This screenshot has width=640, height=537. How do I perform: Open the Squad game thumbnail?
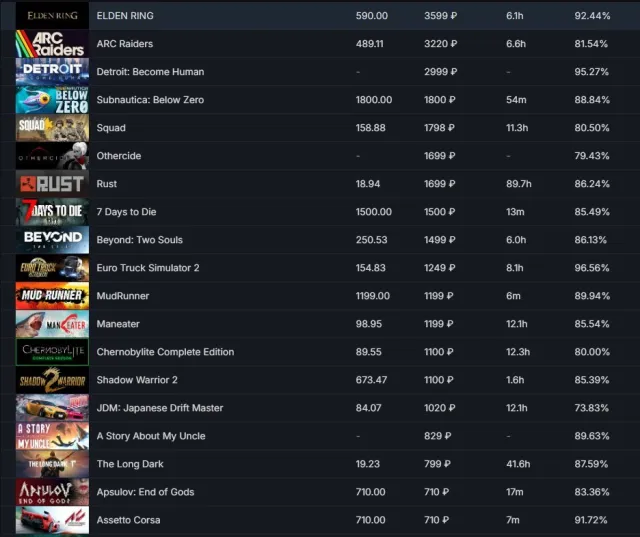click(52, 128)
